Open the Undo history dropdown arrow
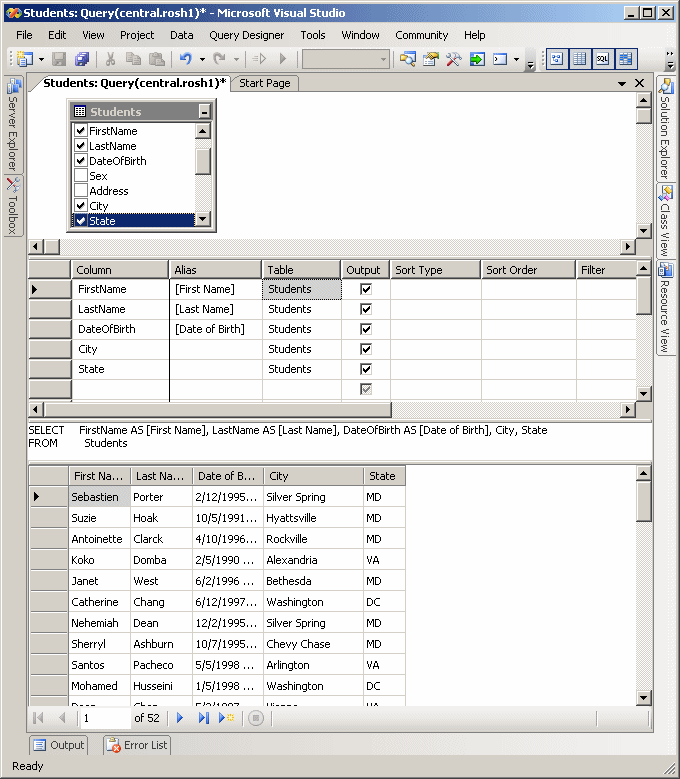680x779 pixels. click(202, 60)
